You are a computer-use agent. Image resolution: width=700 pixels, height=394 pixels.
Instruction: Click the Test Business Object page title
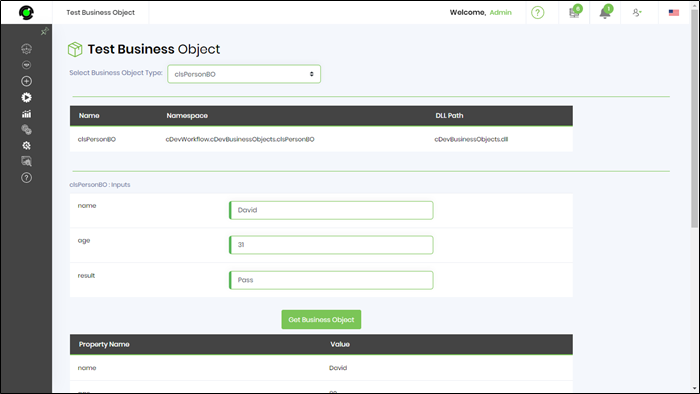pyautogui.click(x=154, y=49)
